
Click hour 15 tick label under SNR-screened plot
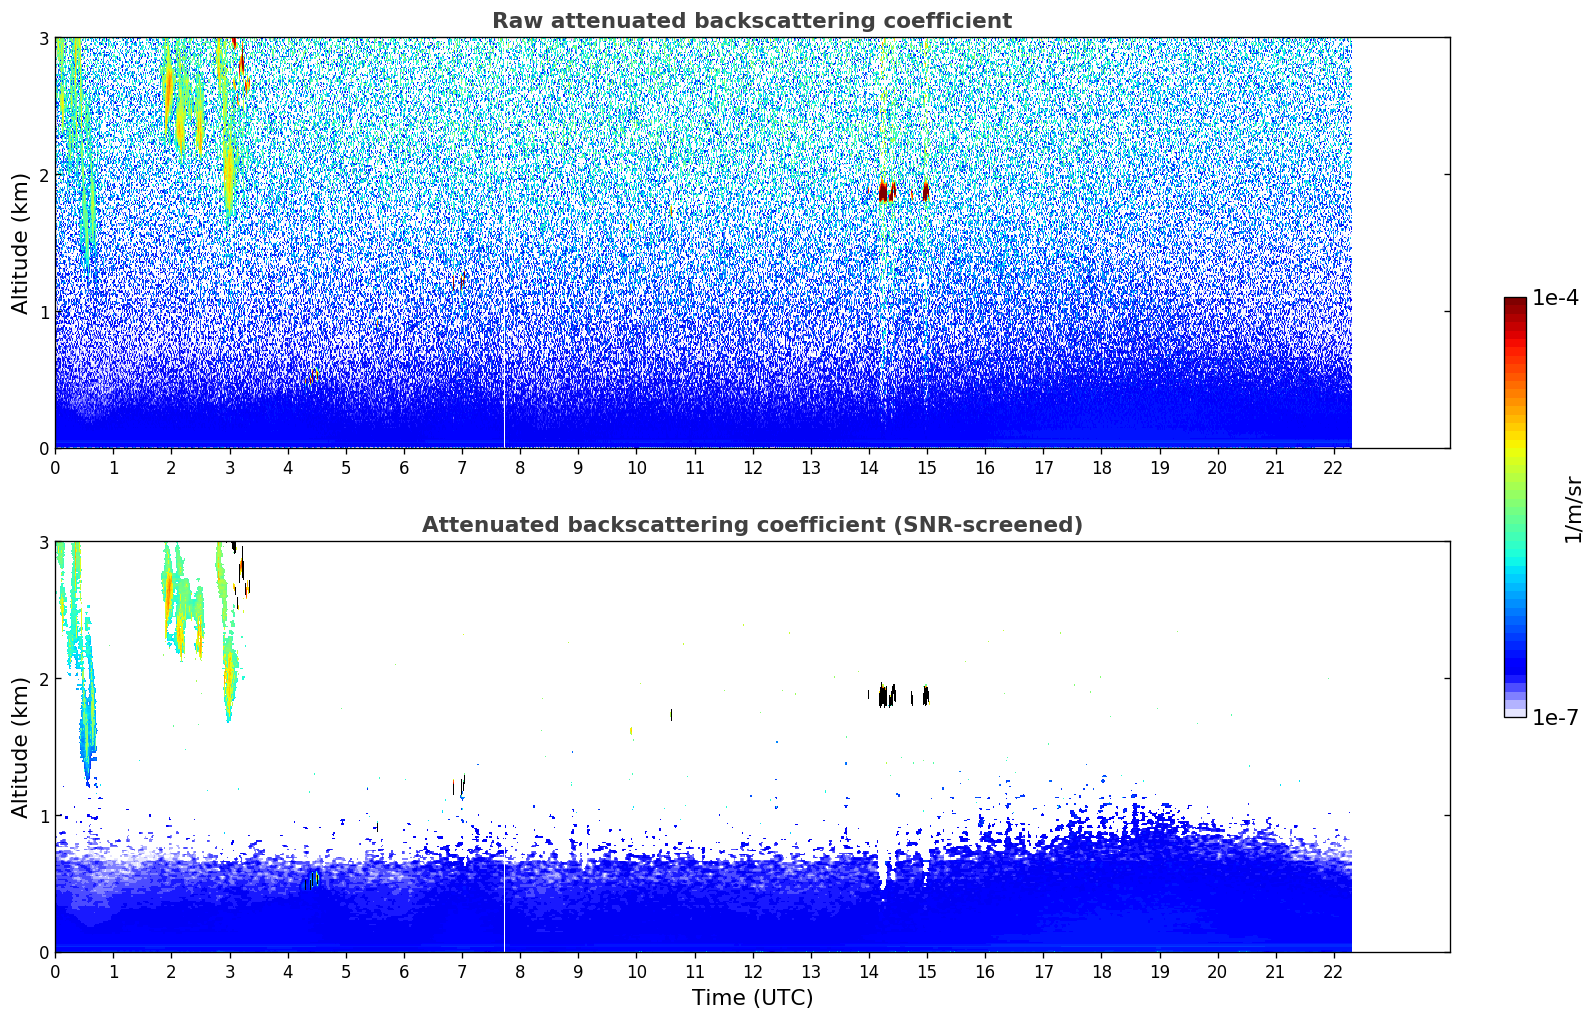tap(927, 971)
